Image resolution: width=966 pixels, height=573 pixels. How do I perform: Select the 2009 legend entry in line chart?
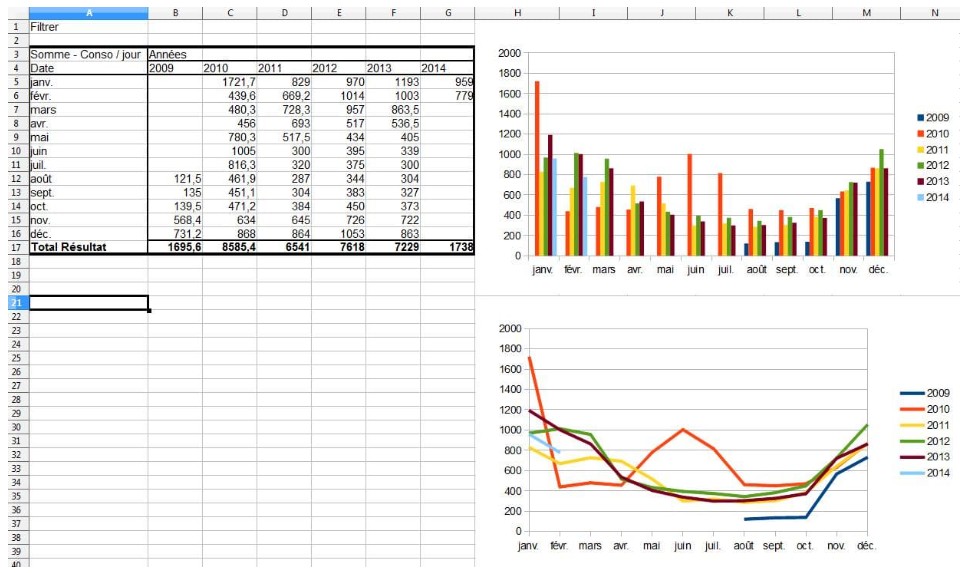point(926,393)
